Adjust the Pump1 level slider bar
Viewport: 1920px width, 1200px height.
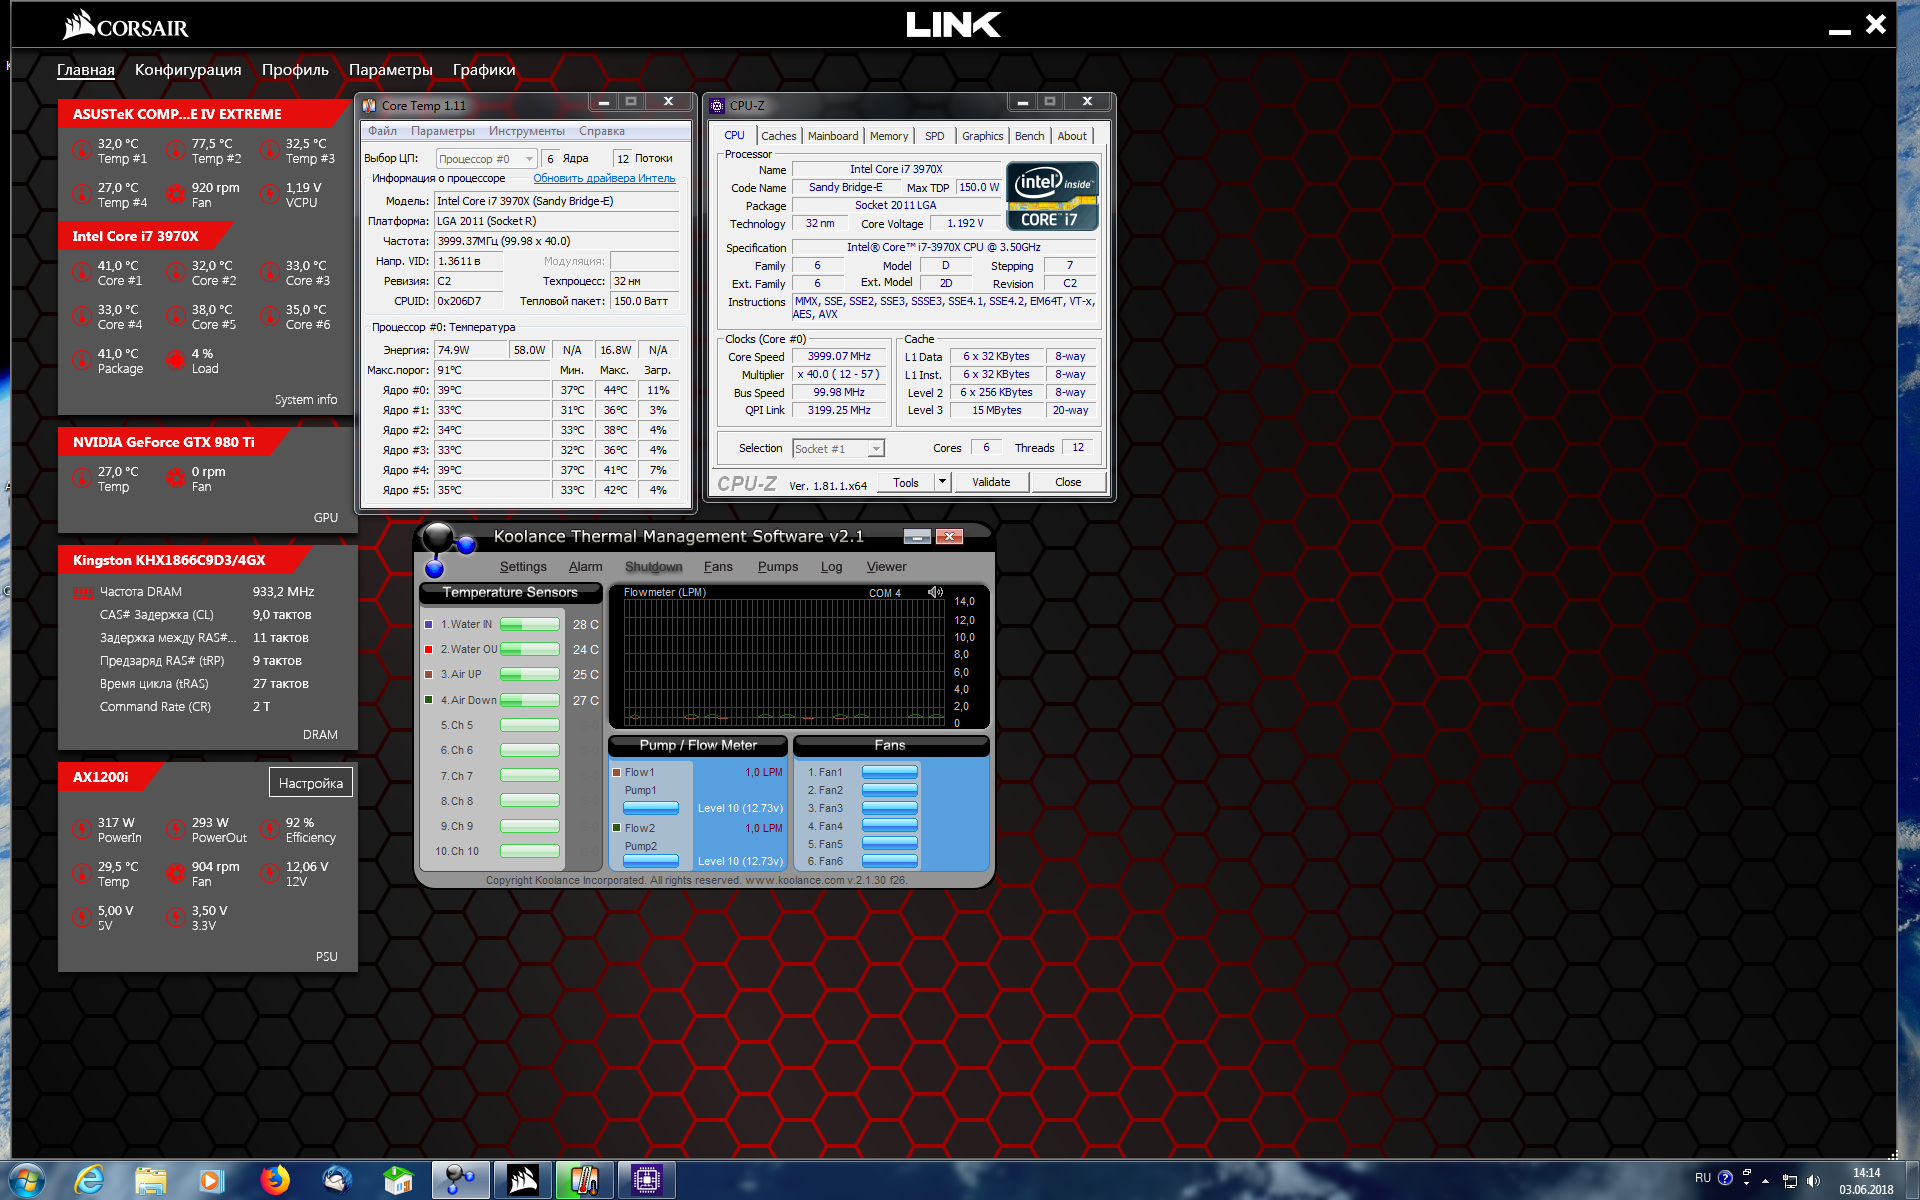pos(650,808)
